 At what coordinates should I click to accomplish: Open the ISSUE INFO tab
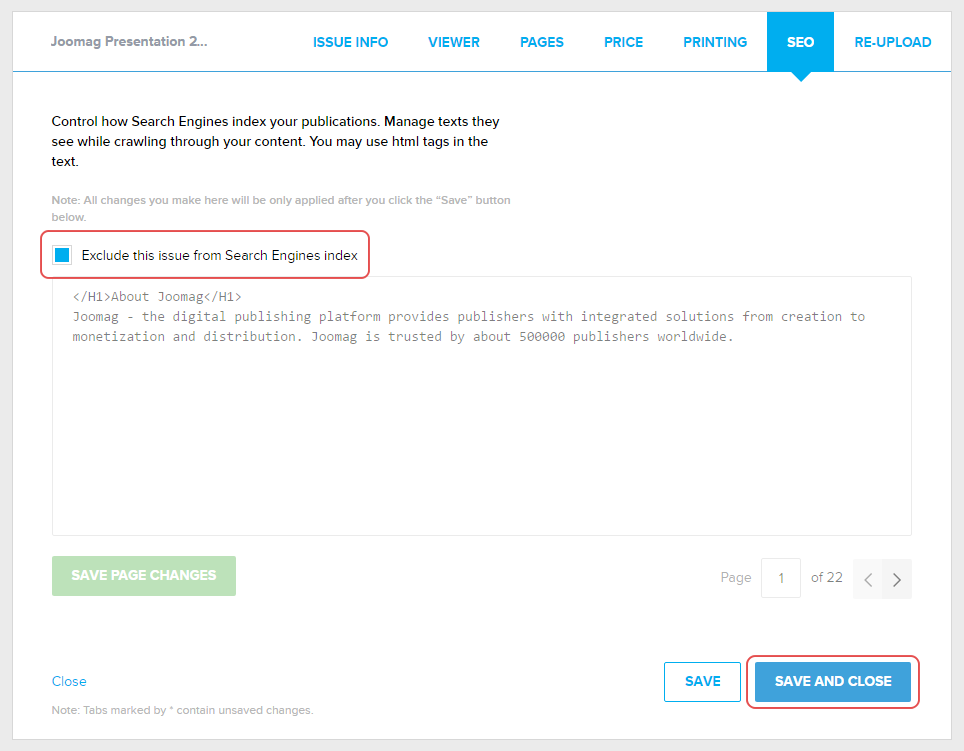click(x=350, y=42)
